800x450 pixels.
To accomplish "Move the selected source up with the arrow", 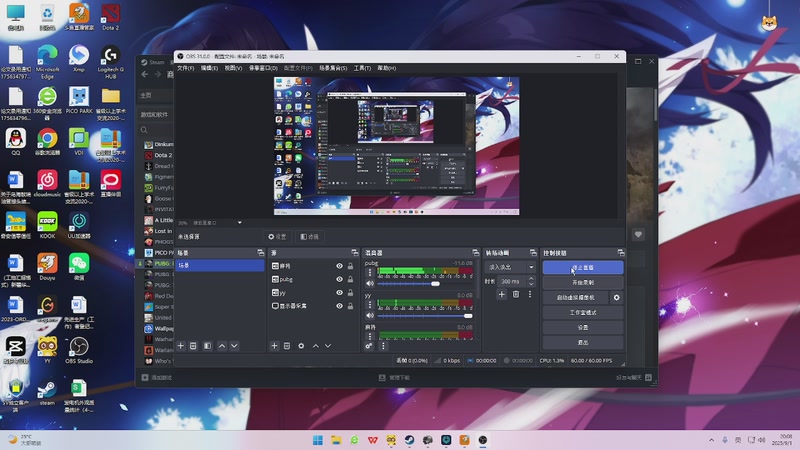I will coord(316,345).
